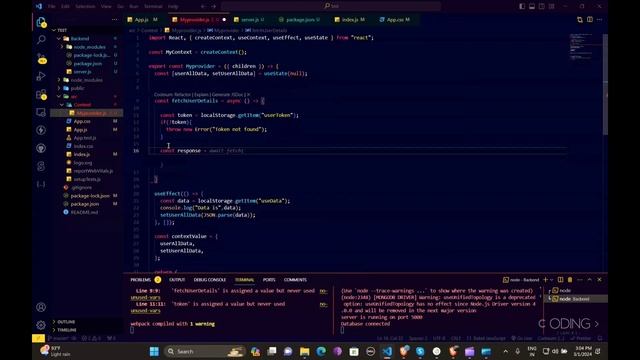Open the Customize Layout icon

point(551,6)
